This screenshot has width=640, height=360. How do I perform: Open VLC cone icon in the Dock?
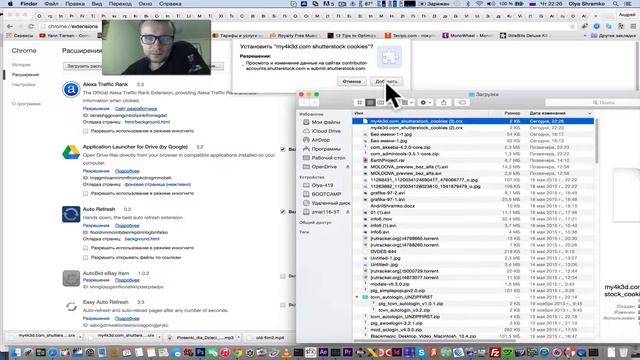coord(287,352)
